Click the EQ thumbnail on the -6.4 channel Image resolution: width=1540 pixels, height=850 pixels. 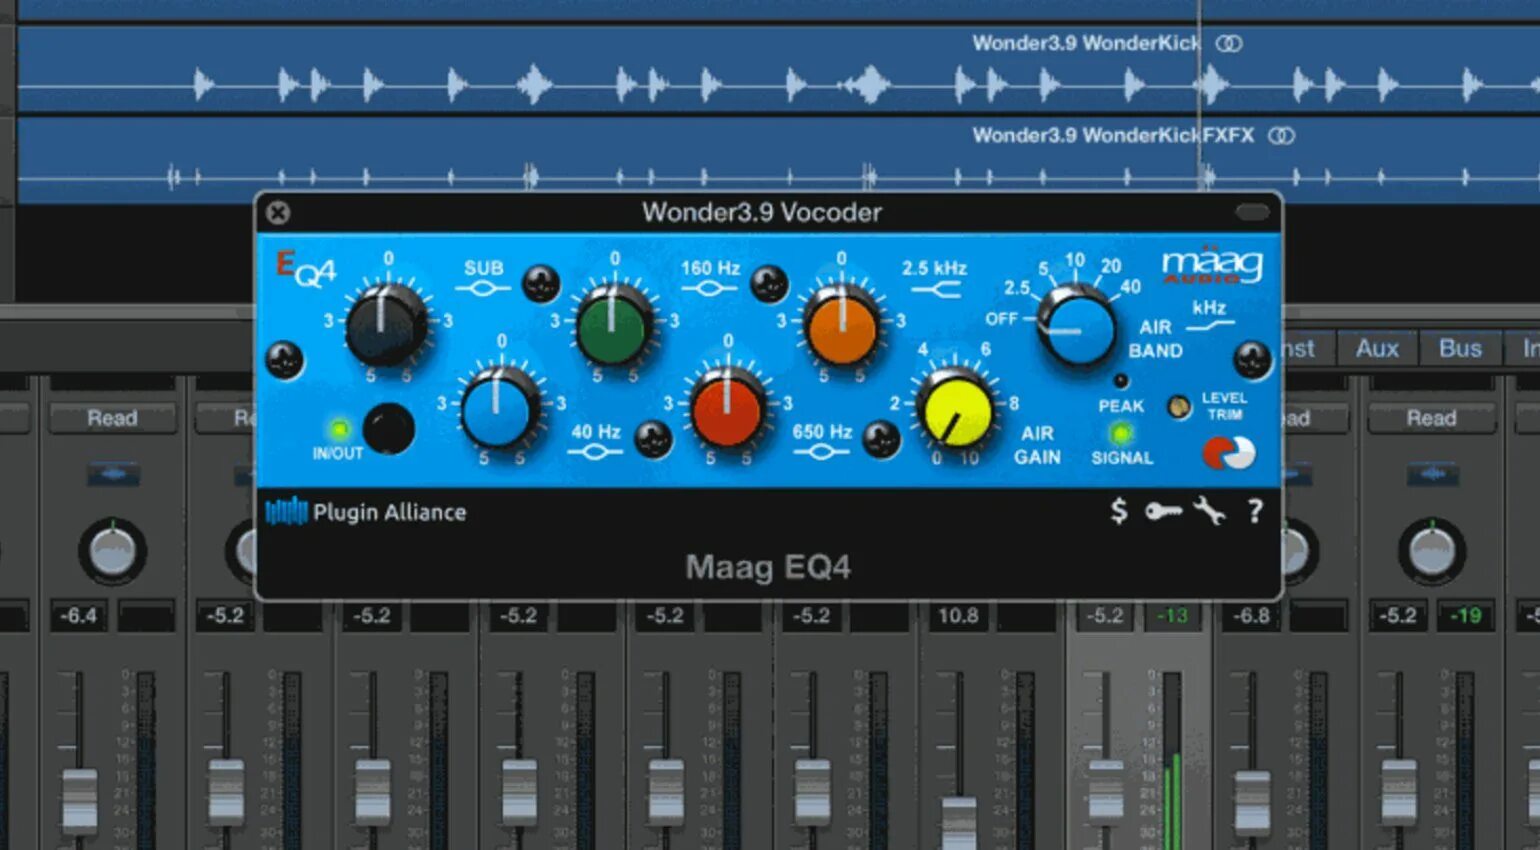click(113, 473)
